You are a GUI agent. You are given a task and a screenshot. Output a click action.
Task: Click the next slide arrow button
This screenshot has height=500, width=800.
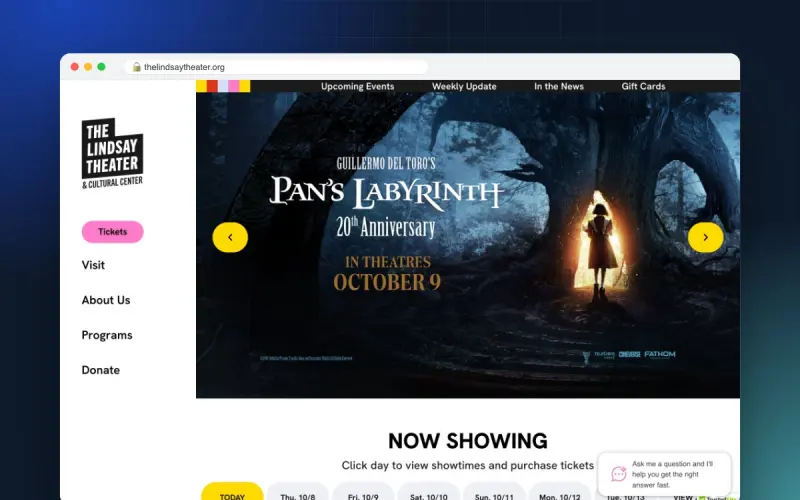click(706, 237)
